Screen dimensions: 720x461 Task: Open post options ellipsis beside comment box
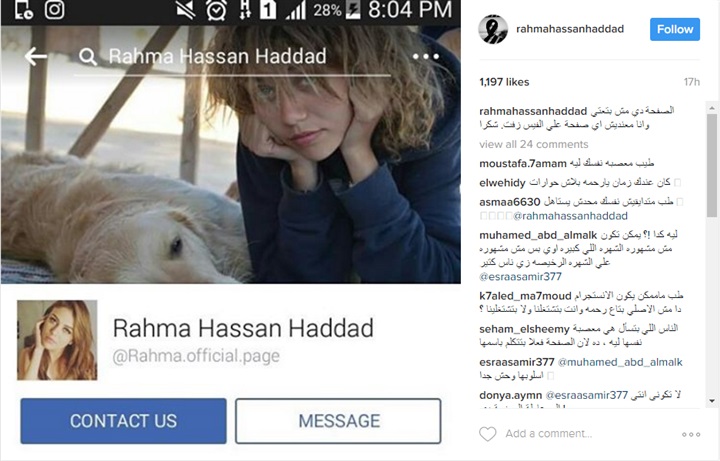(691, 434)
